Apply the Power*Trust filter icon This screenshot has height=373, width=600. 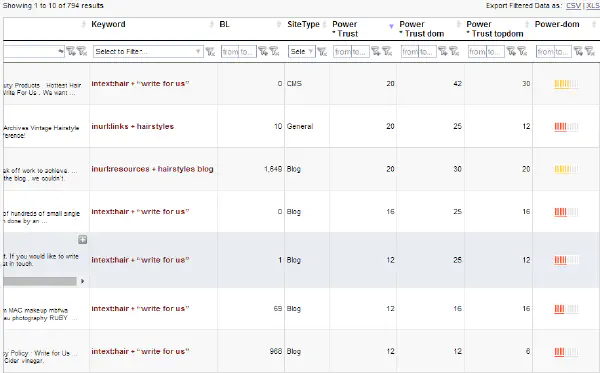[x=375, y=51]
